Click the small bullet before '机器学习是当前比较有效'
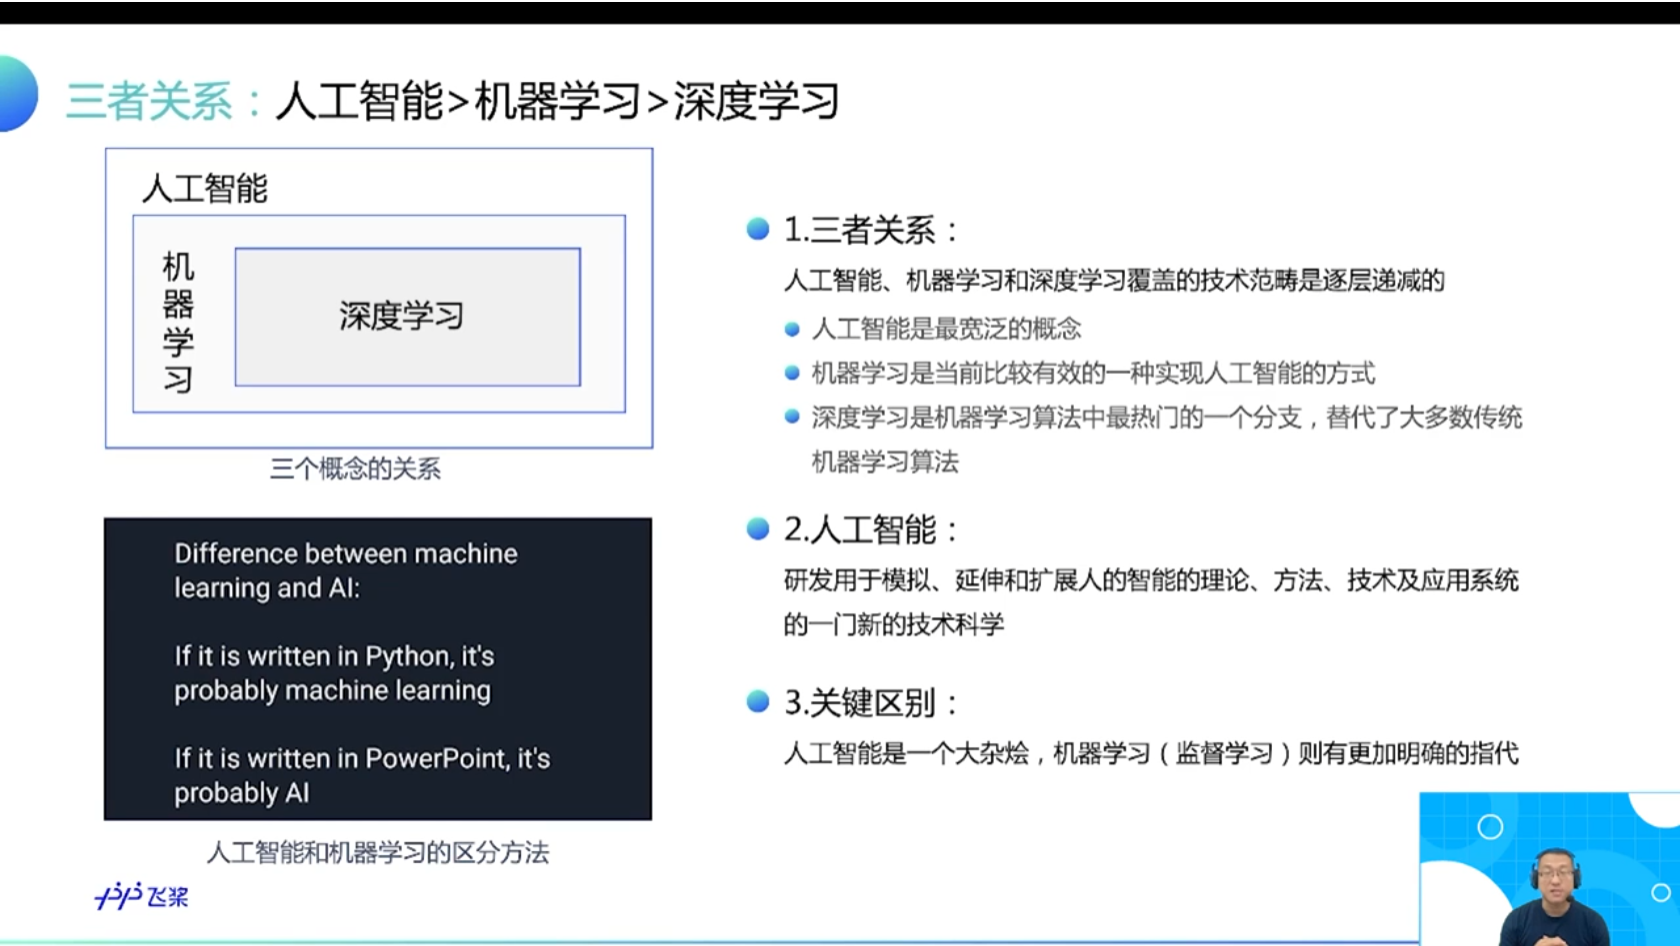1680x946 pixels. [792, 373]
